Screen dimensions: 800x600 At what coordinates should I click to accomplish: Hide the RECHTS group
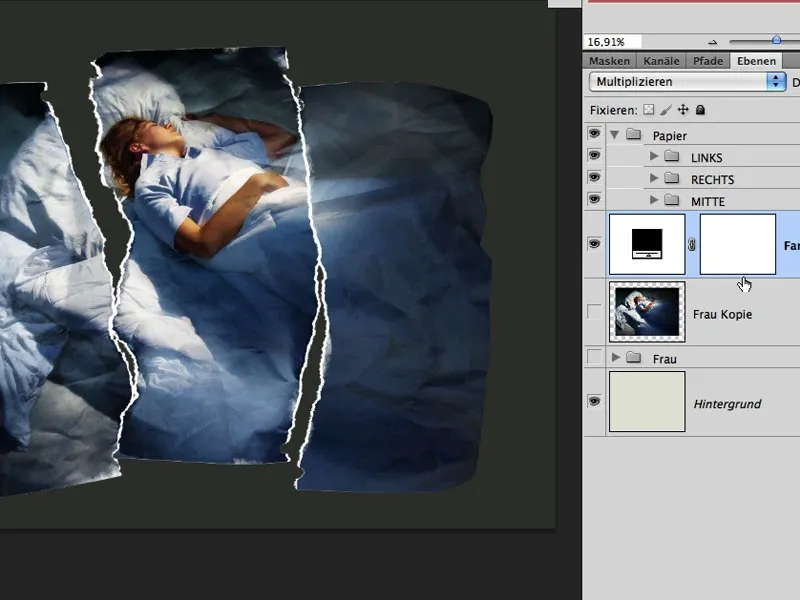pos(594,177)
